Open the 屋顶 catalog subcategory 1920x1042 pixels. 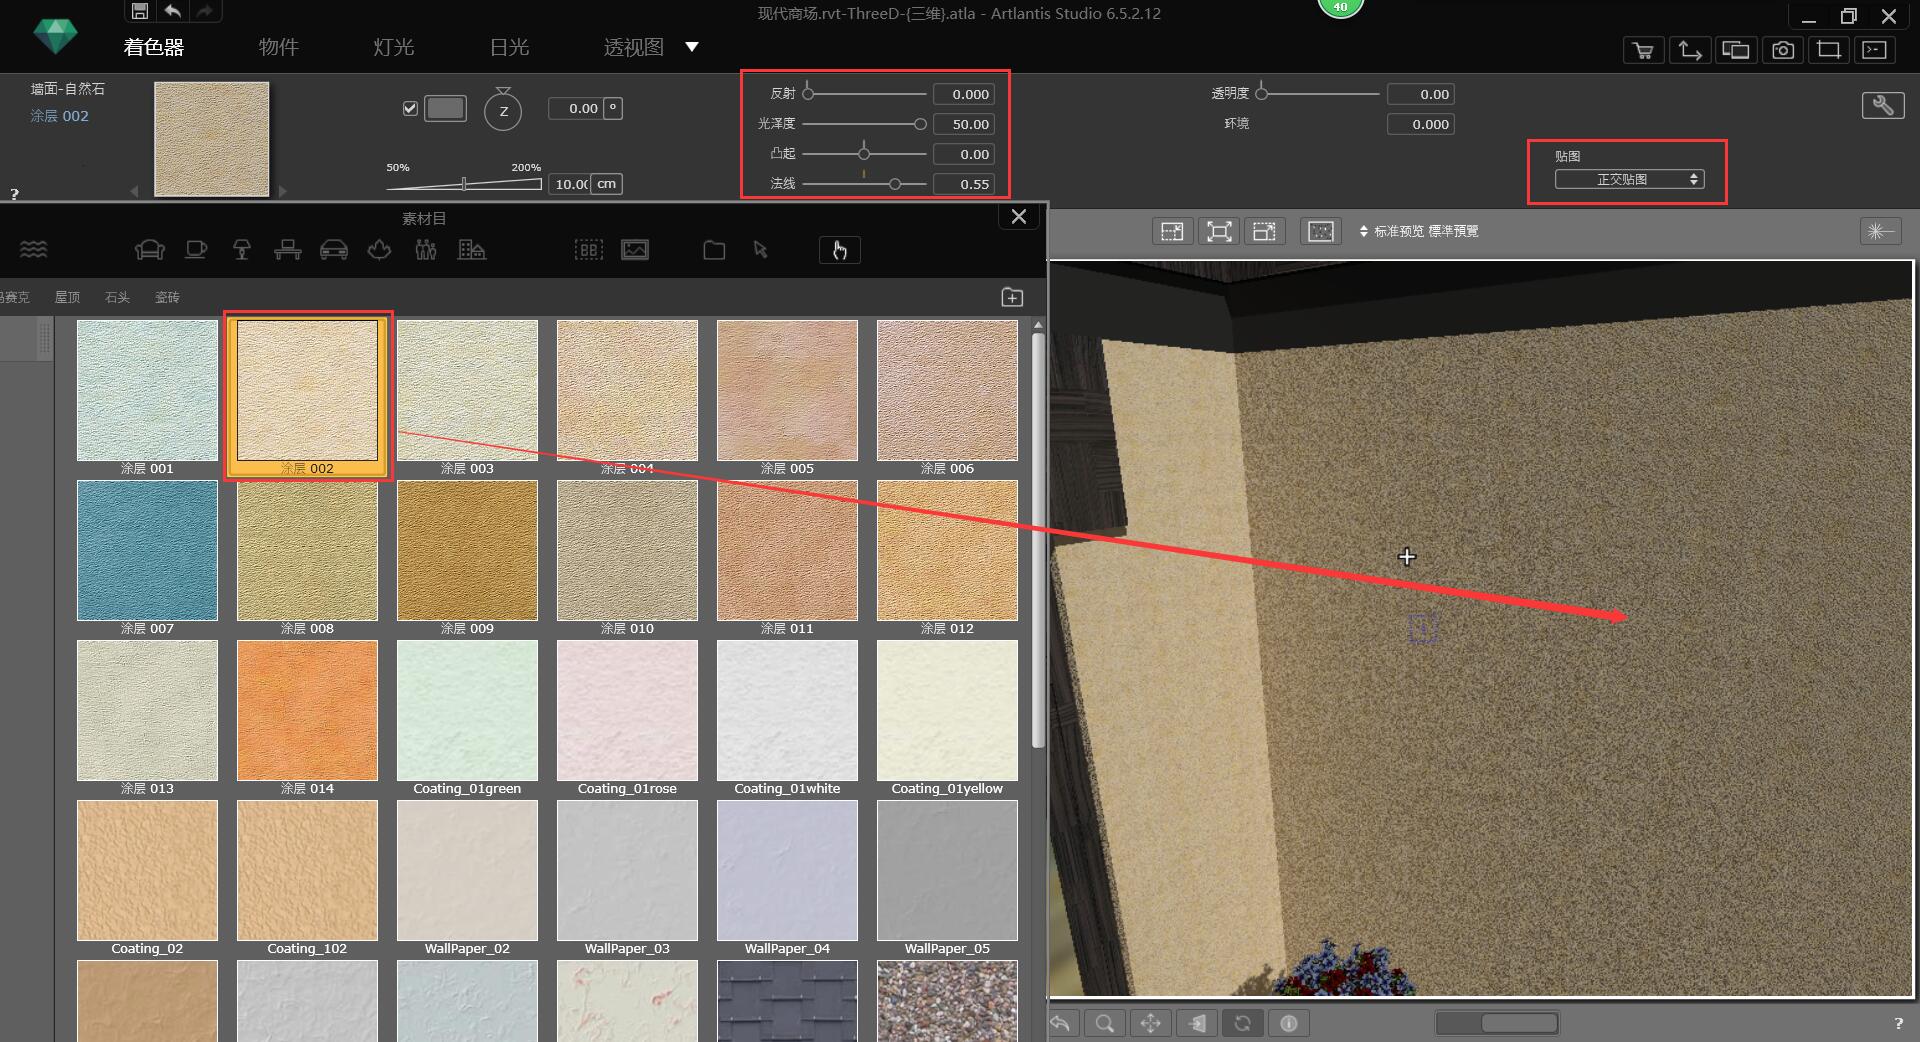click(67, 297)
